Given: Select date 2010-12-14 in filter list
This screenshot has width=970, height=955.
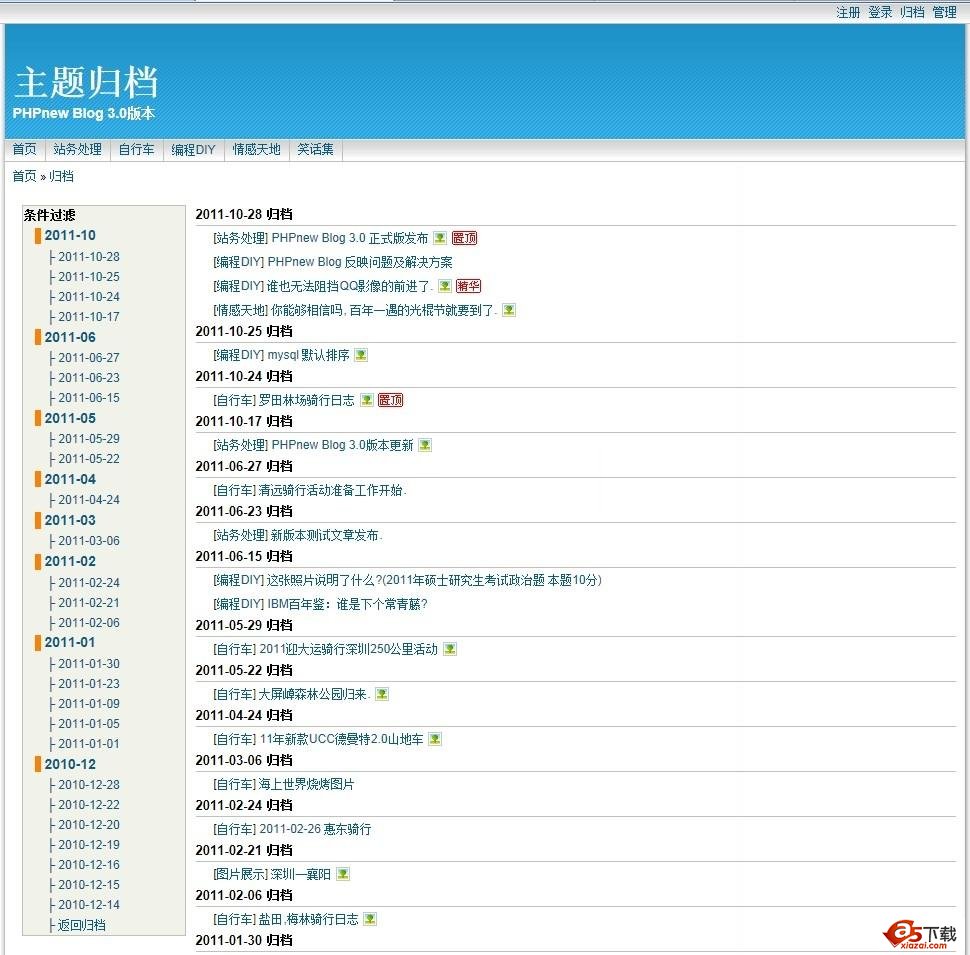Looking at the screenshot, I should click(89, 904).
